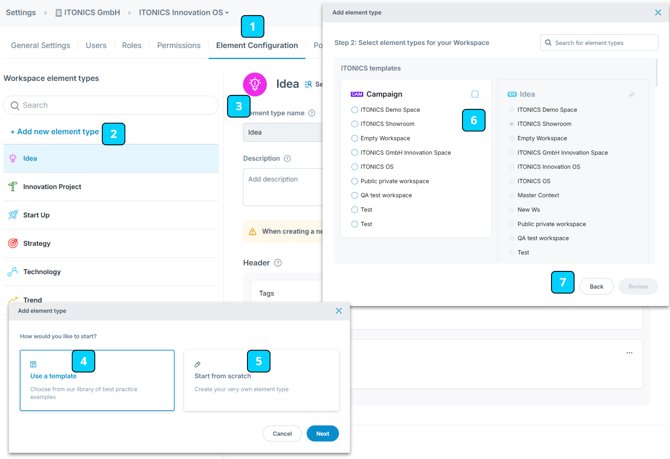Open the General Settings tab

41,45
